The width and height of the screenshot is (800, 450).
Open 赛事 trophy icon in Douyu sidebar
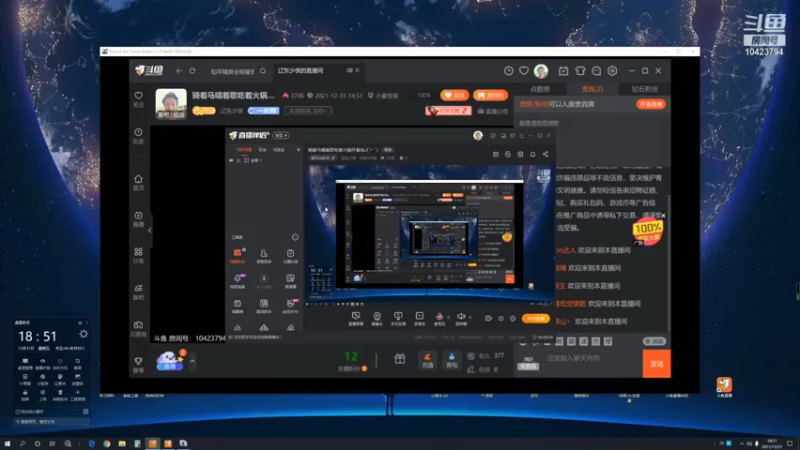[138, 365]
